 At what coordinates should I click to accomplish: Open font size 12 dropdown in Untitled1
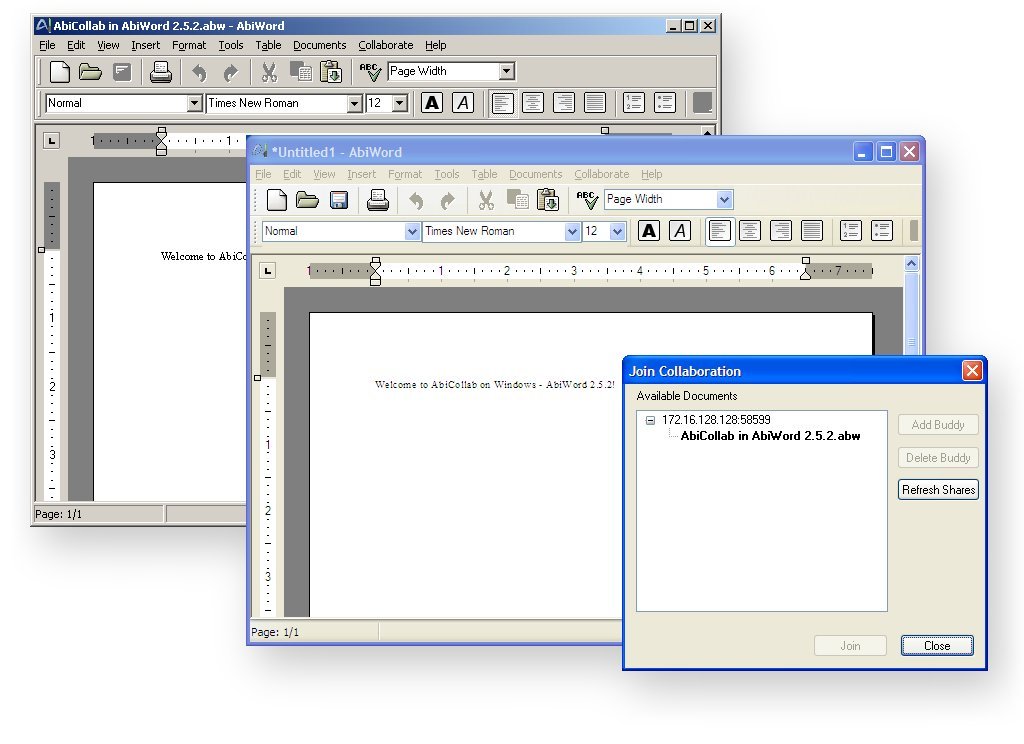(617, 231)
